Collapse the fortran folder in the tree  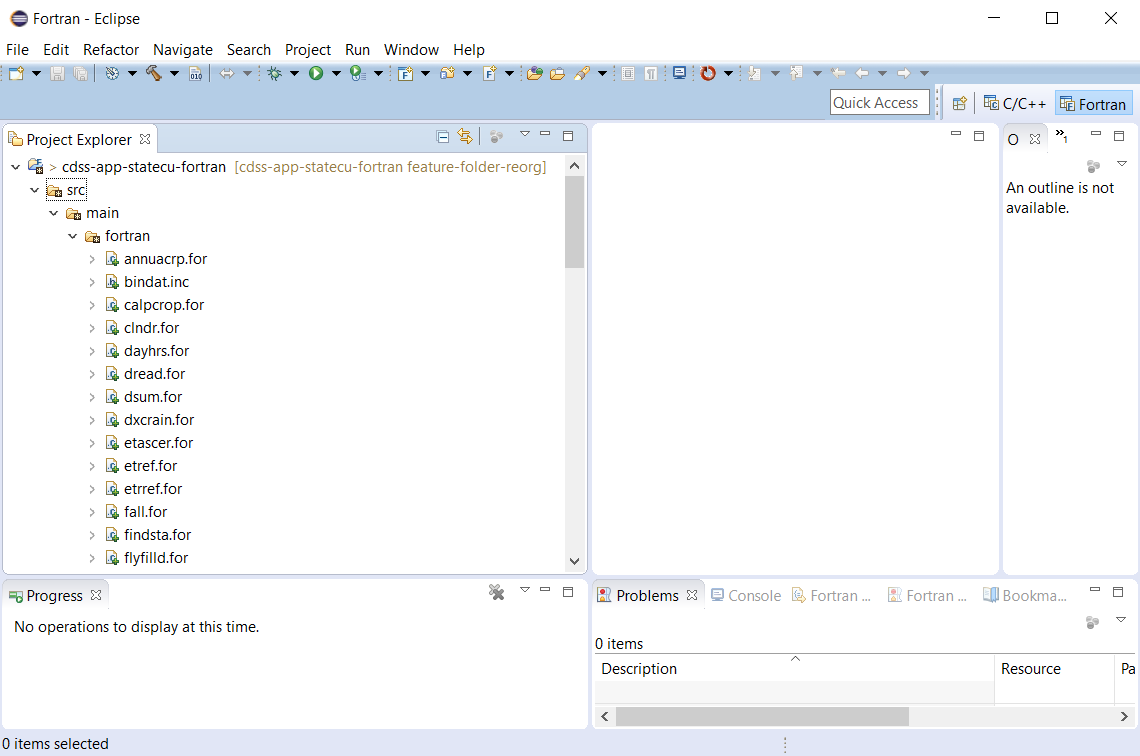pyautogui.click(x=72, y=236)
